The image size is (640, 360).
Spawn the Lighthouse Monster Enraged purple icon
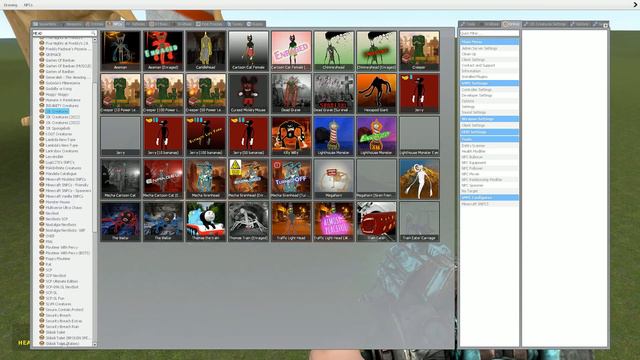coord(376,136)
